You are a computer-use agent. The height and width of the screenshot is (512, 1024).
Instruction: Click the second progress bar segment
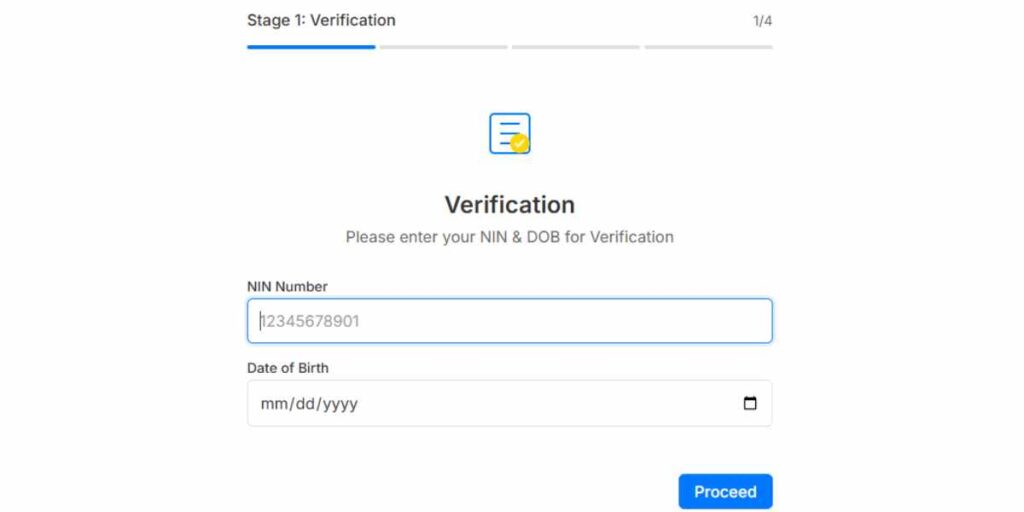point(443,47)
